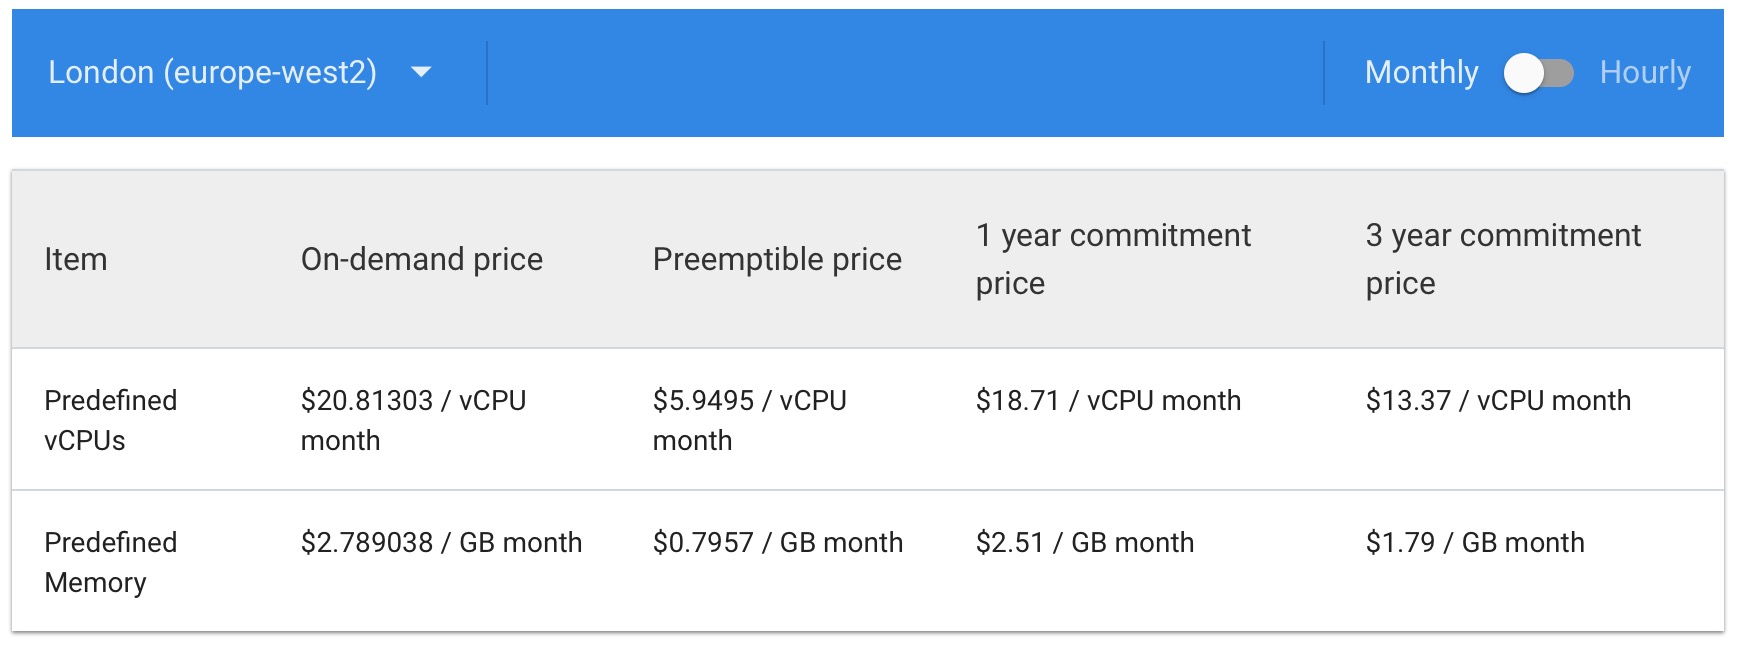This screenshot has width=1738, height=652.
Task: Select the Predefined vCPUs row label
Action: coord(110,420)
